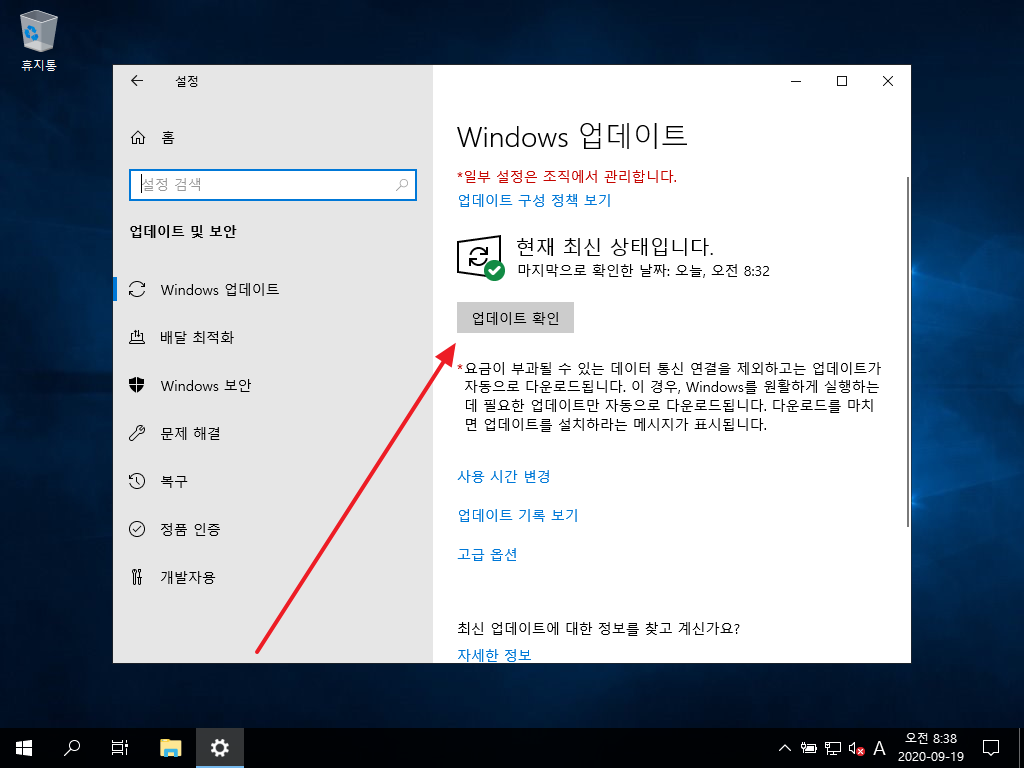Select the 복구 label in sidebar
Screen dimensions: 1024x768
click(174, 481)
